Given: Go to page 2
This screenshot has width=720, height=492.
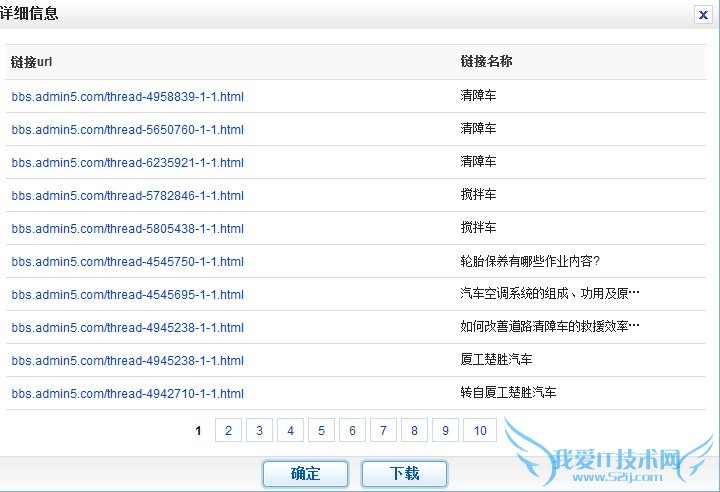Looking at the screenshot, I should coord(228,430).
